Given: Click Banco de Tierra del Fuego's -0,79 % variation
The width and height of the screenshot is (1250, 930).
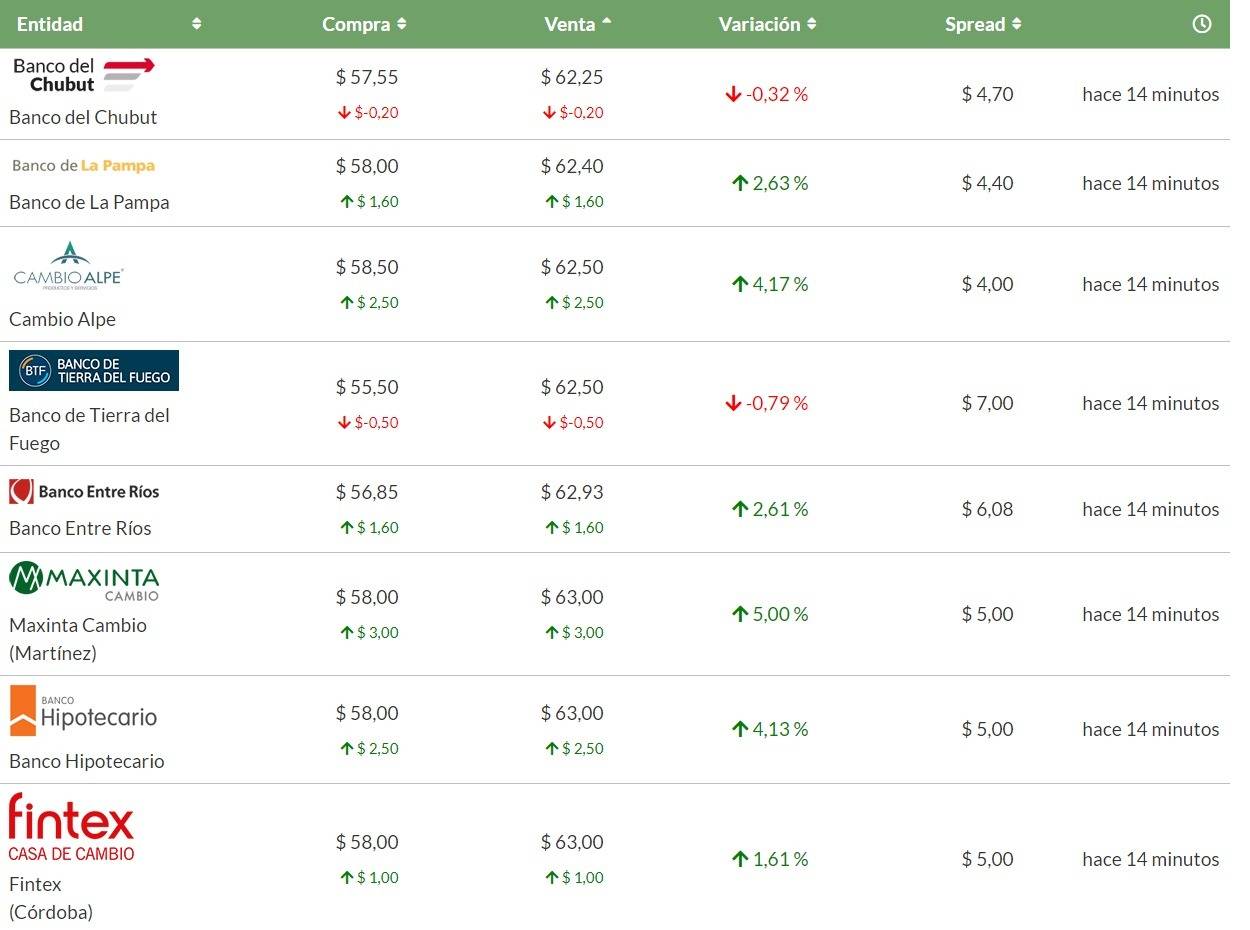Looking at the screenshot, I should 767,403.
